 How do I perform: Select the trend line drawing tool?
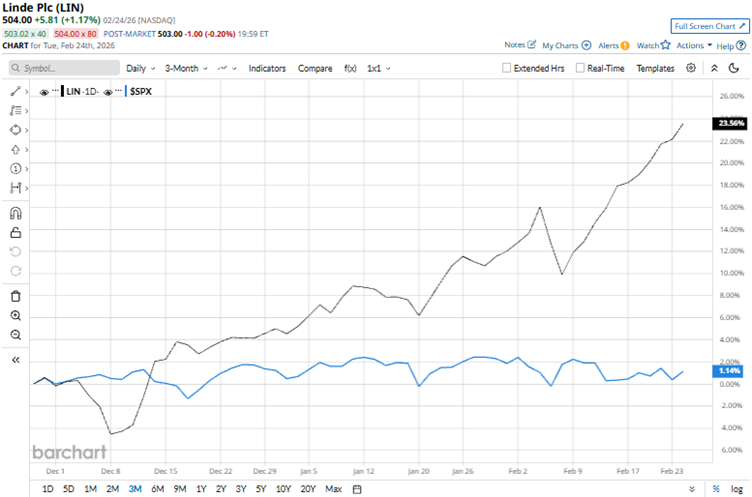click(15, 91)
